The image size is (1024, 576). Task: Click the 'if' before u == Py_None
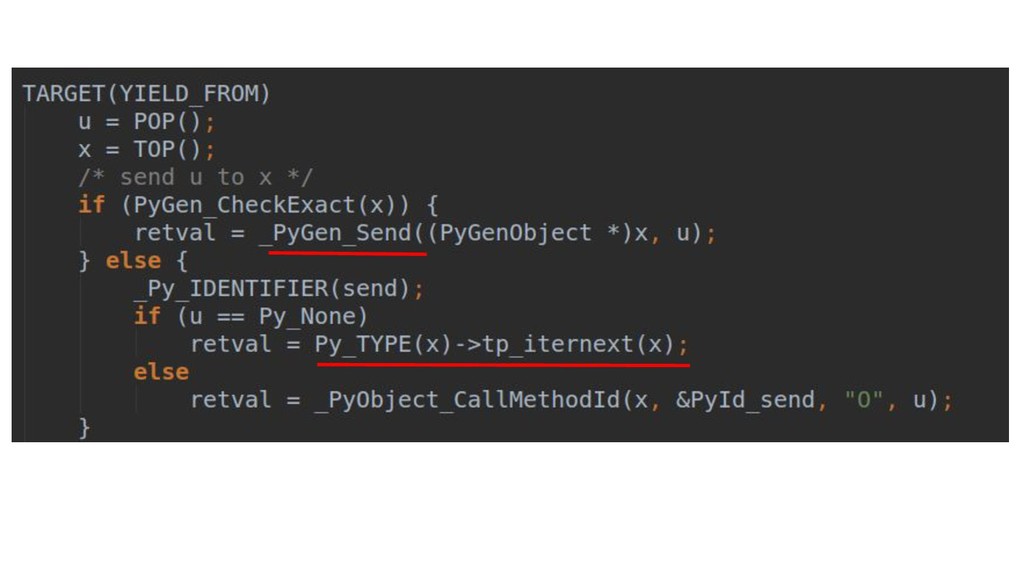(x=147, y=316)
